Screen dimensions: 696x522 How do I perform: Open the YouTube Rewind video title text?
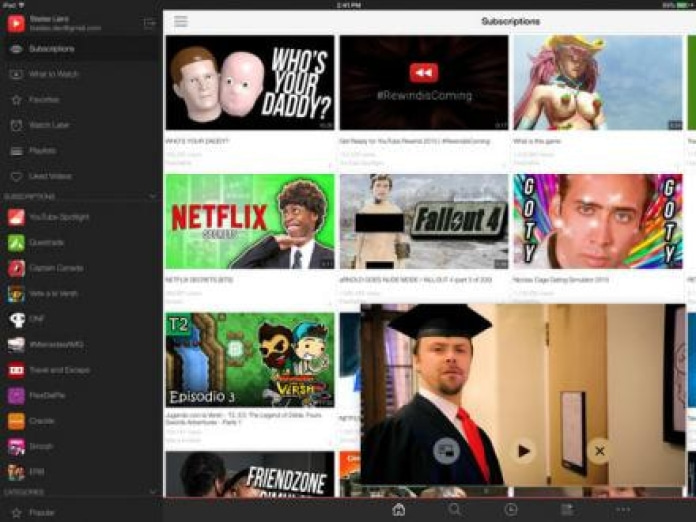pos(415,141)
